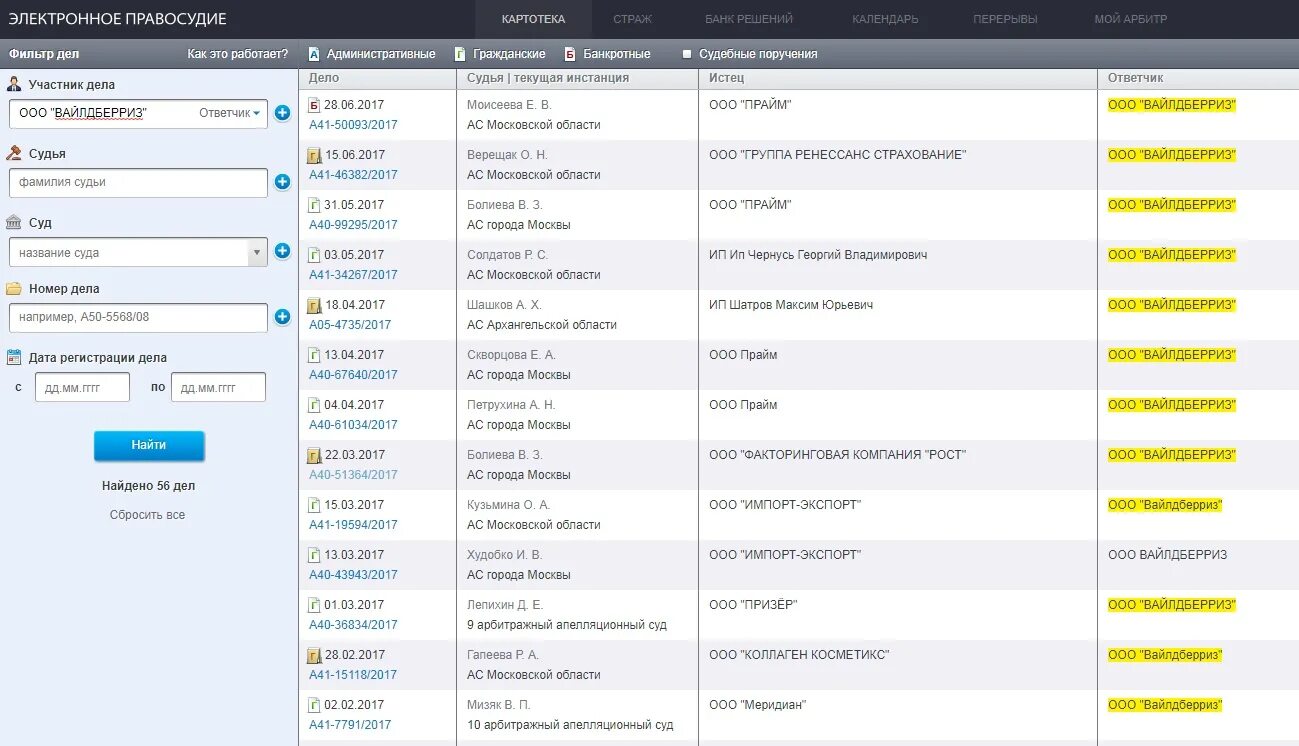Viewport: 1299px width, 746px height.
Task: Open the ПЕРЕРЫВЫ tab
Action: pos(1005,19)
